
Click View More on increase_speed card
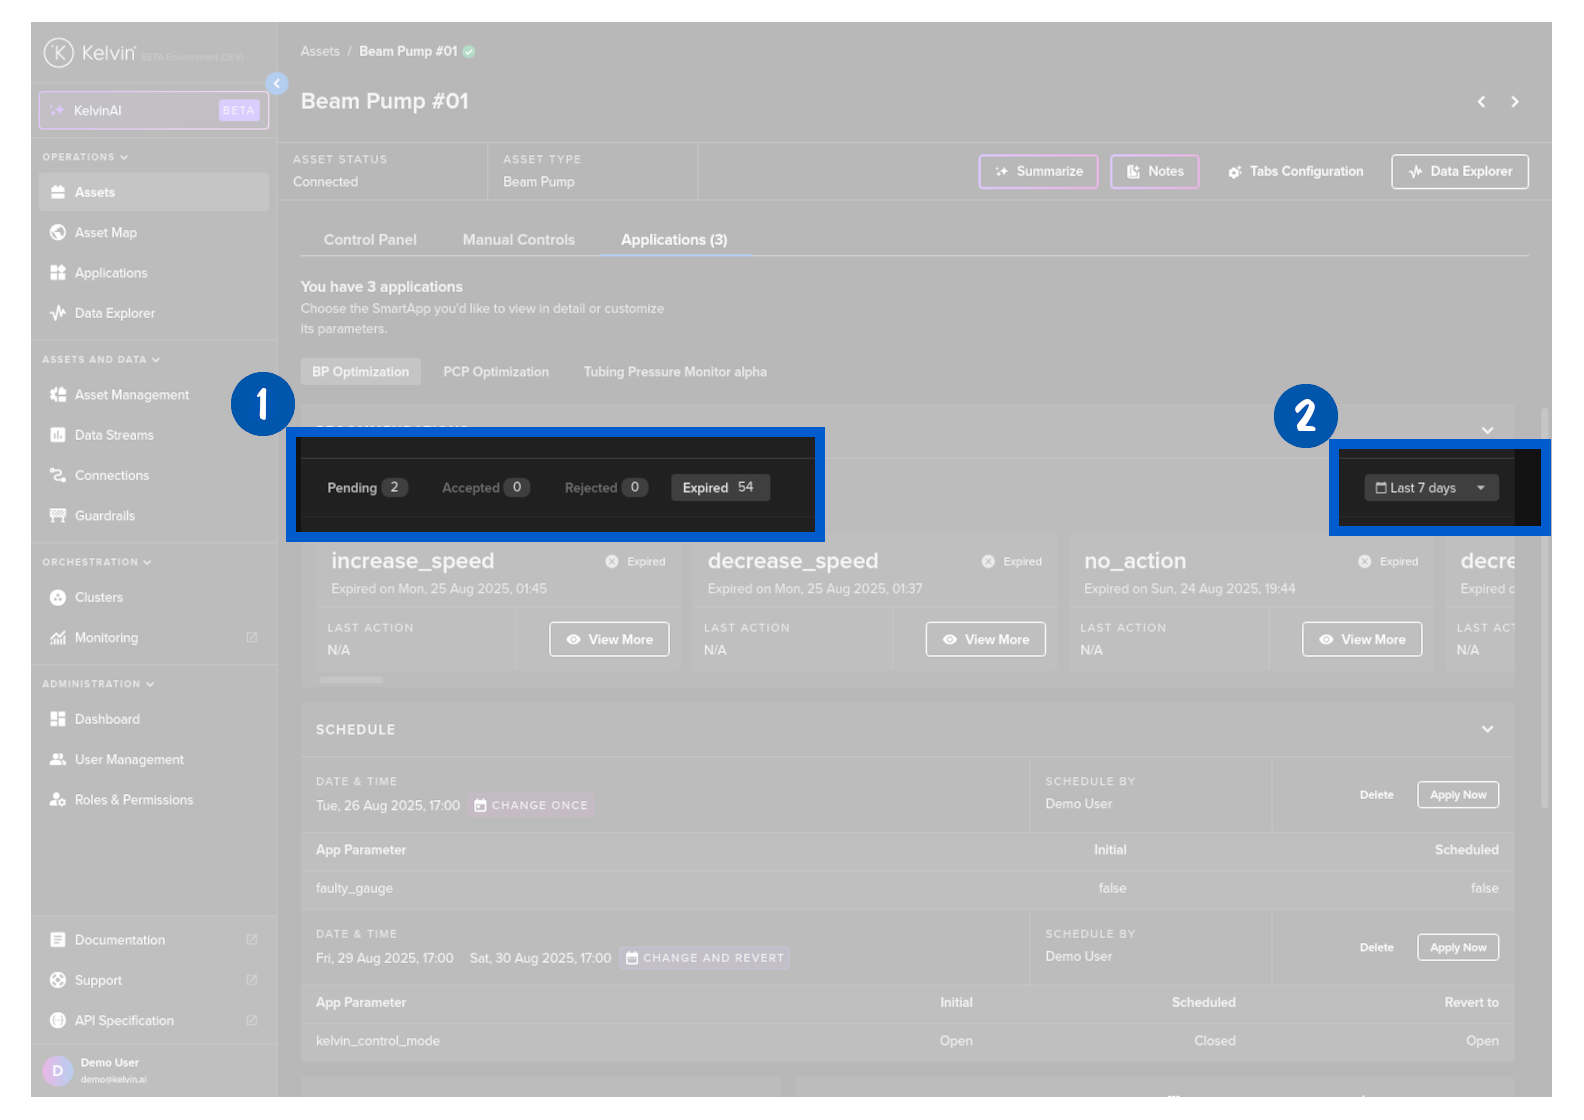609,639
